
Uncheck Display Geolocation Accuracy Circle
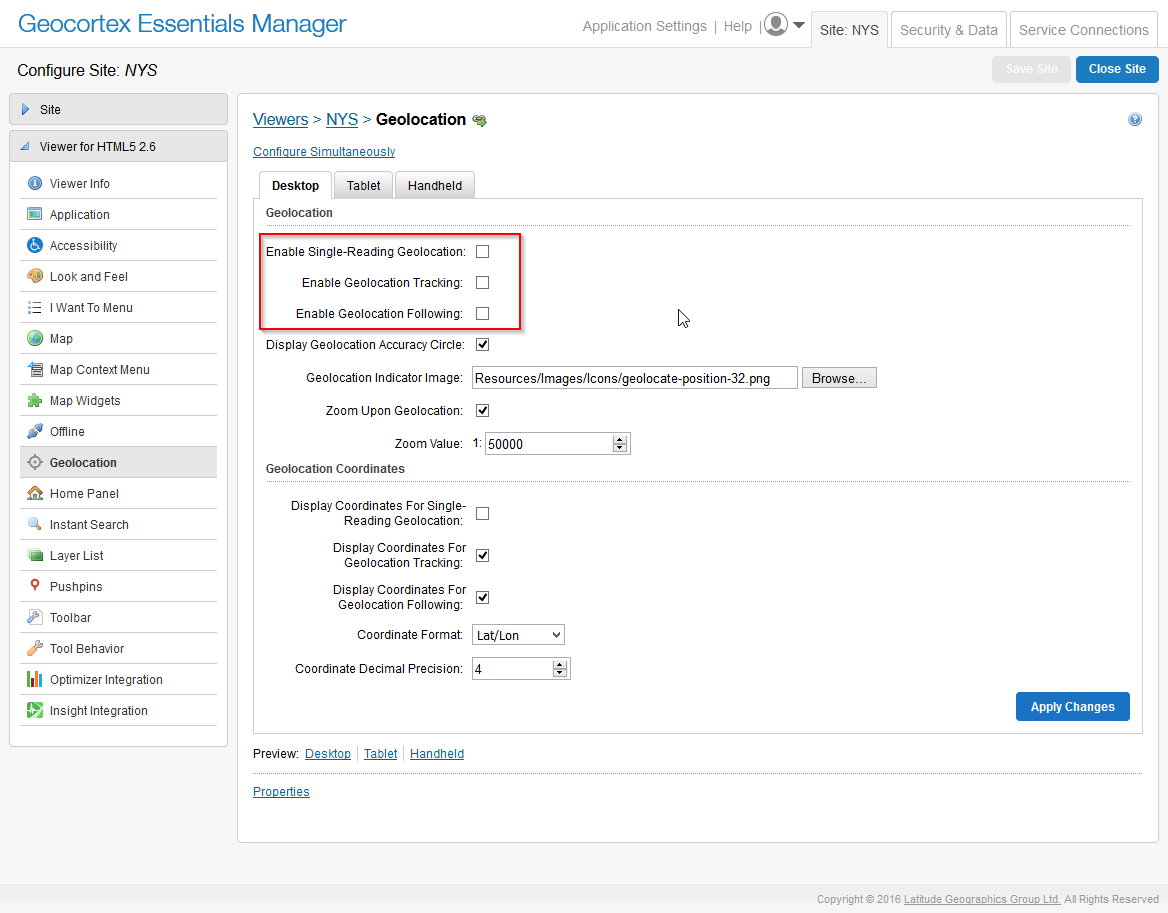483,345
